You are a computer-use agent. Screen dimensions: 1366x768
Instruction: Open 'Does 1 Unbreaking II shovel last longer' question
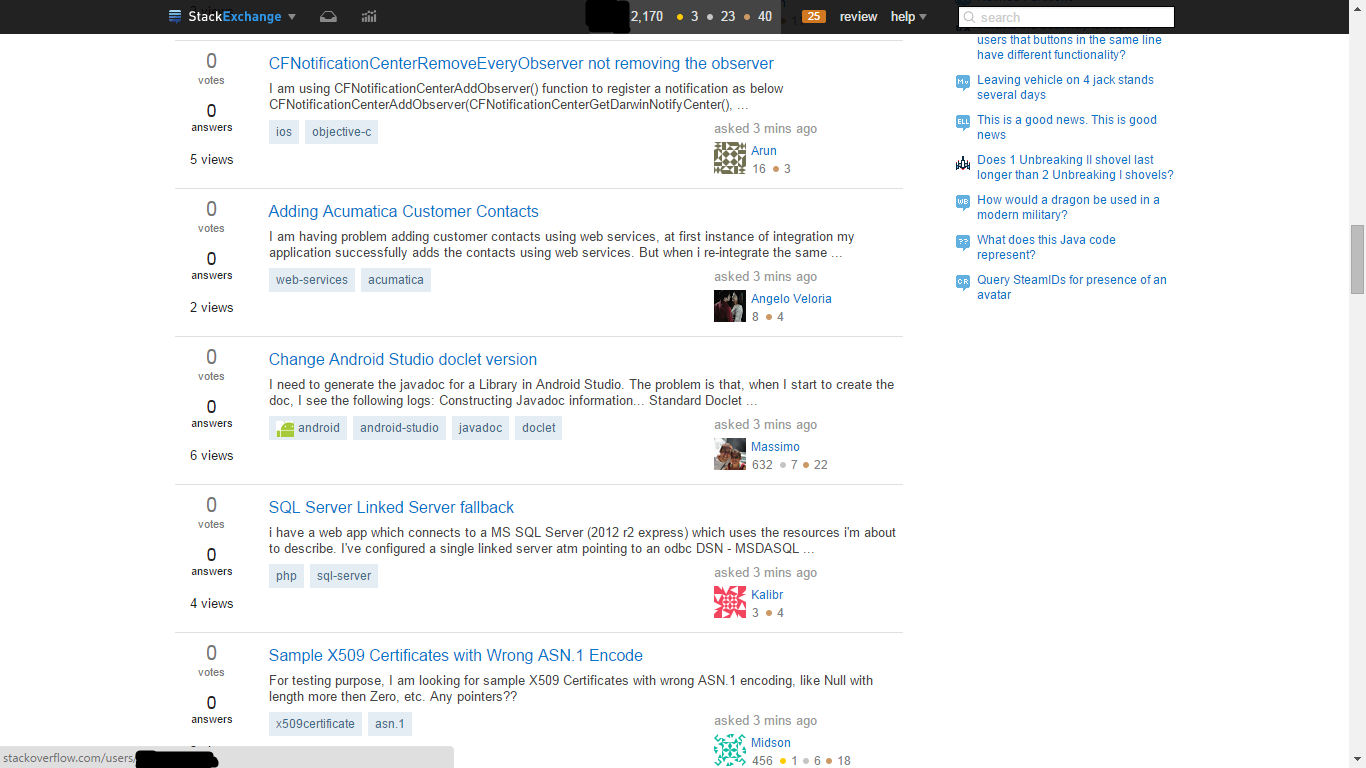point(1075,167)
